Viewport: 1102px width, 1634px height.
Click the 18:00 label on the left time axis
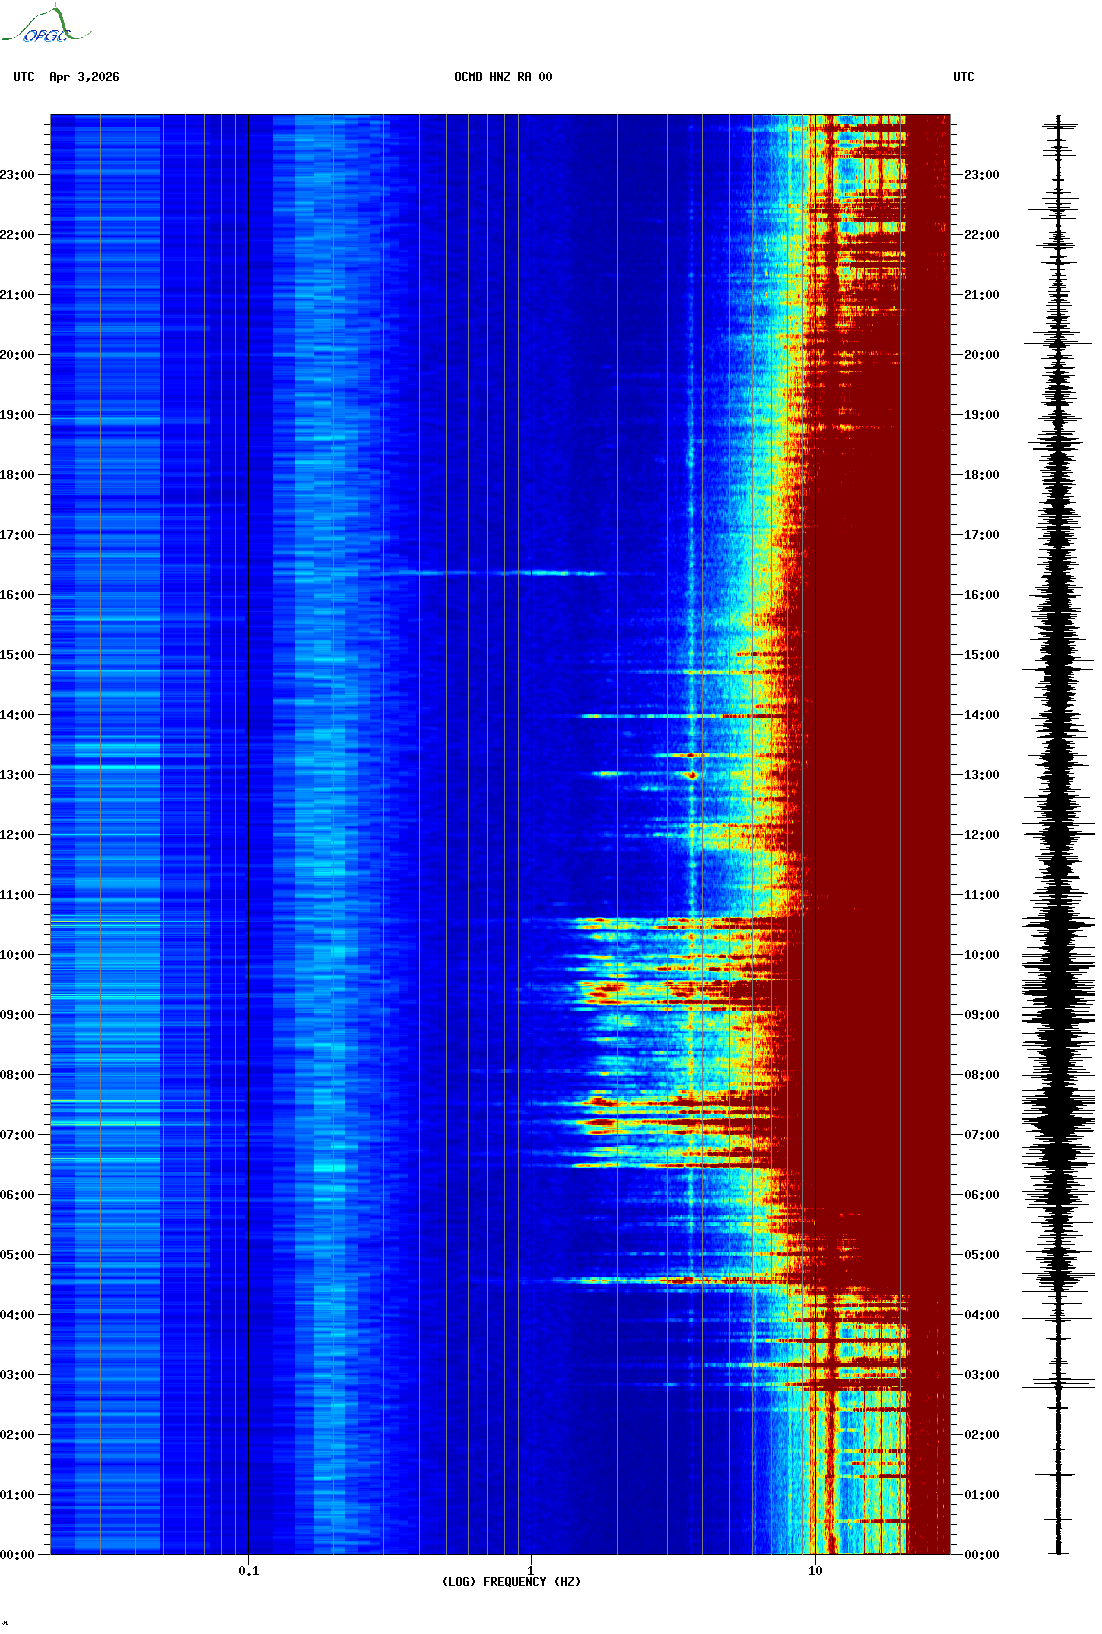tap(17, 475)
